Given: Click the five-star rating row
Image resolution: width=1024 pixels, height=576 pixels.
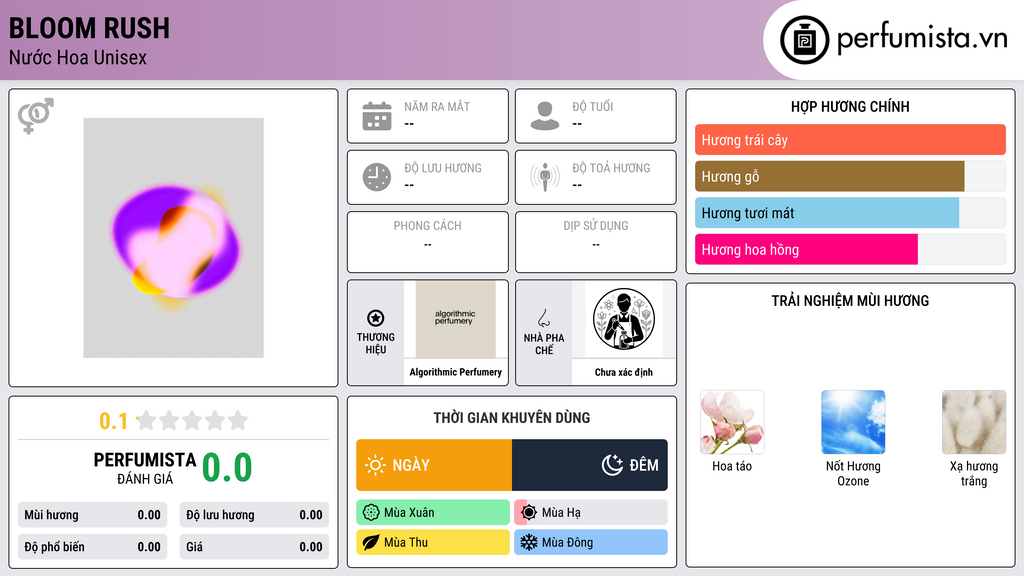Looking at the screenshot, I should click(x=193, y=421).
